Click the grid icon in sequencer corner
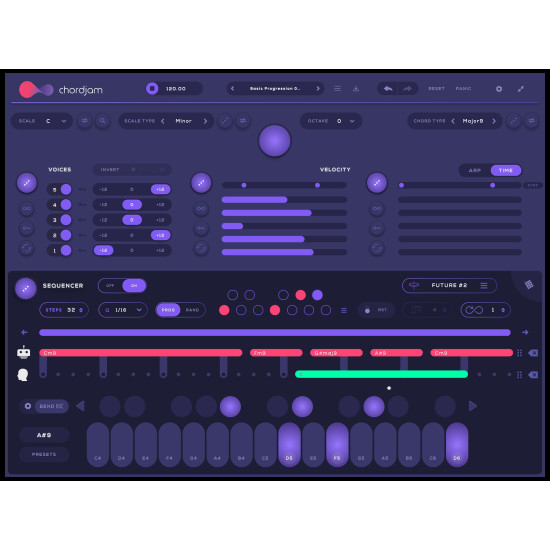The image size is (550, 550). tap(529, 284)
